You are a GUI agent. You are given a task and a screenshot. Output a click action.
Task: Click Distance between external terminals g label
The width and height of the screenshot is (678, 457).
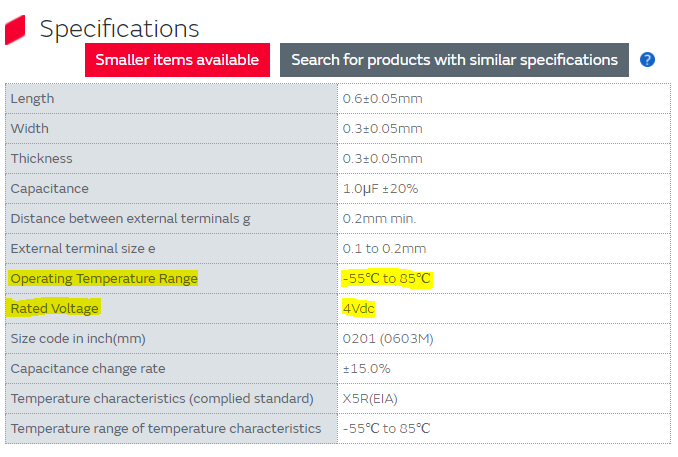click(x=130, y=219)
